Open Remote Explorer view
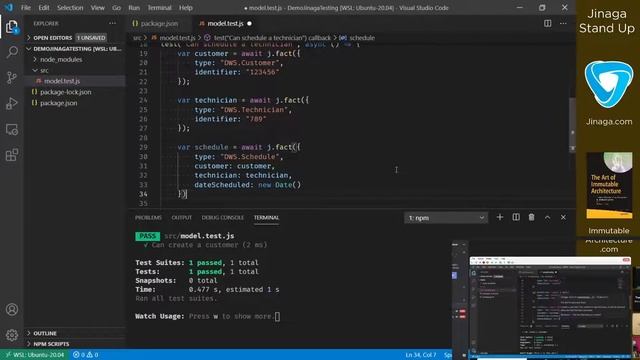Viewport: 640px width, 360px height. 12,129
